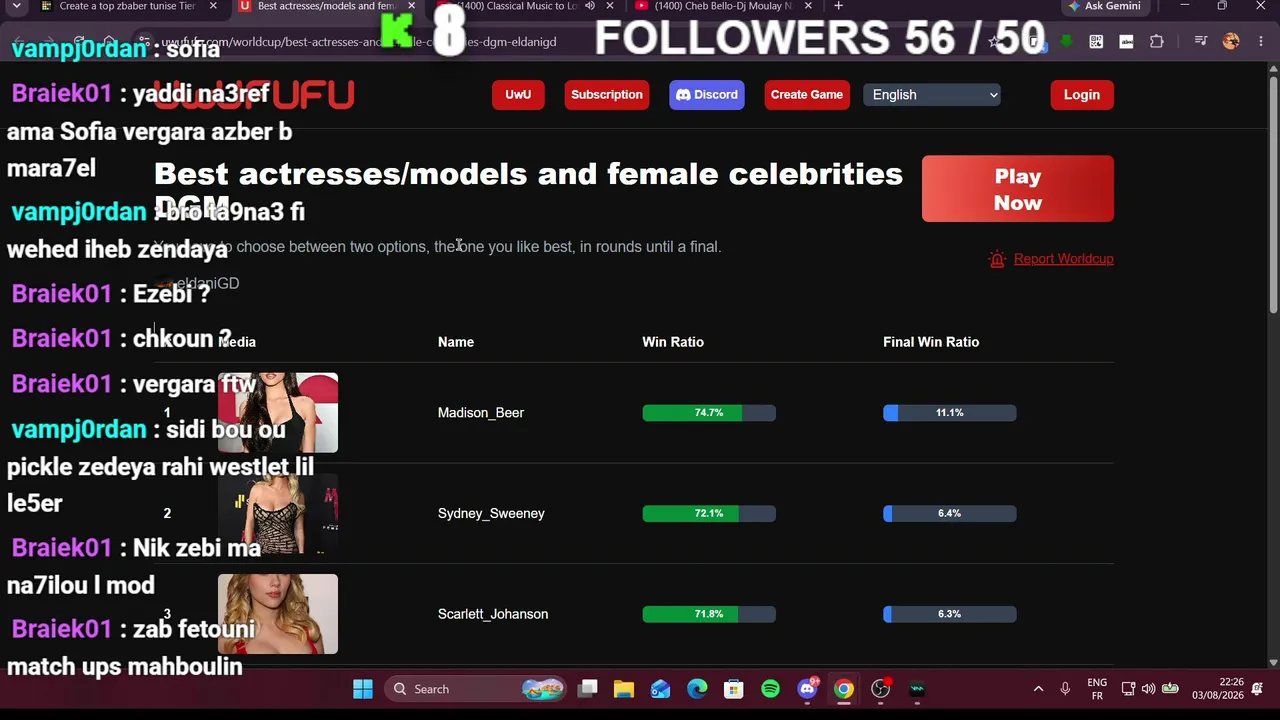Click the taskbar Search box
This screenshot has width=1280, height=720.
[474, 689]
